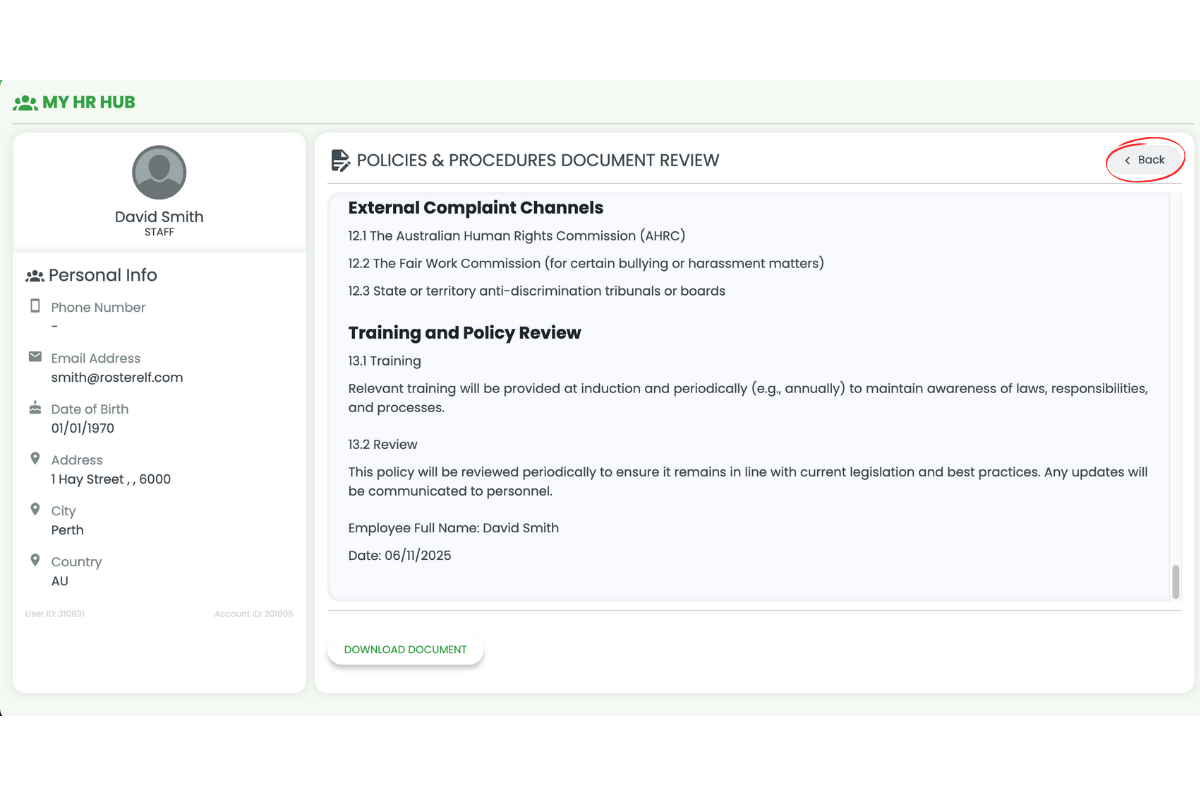Click the location pin beside City
1200x800 pixels.
35,511
